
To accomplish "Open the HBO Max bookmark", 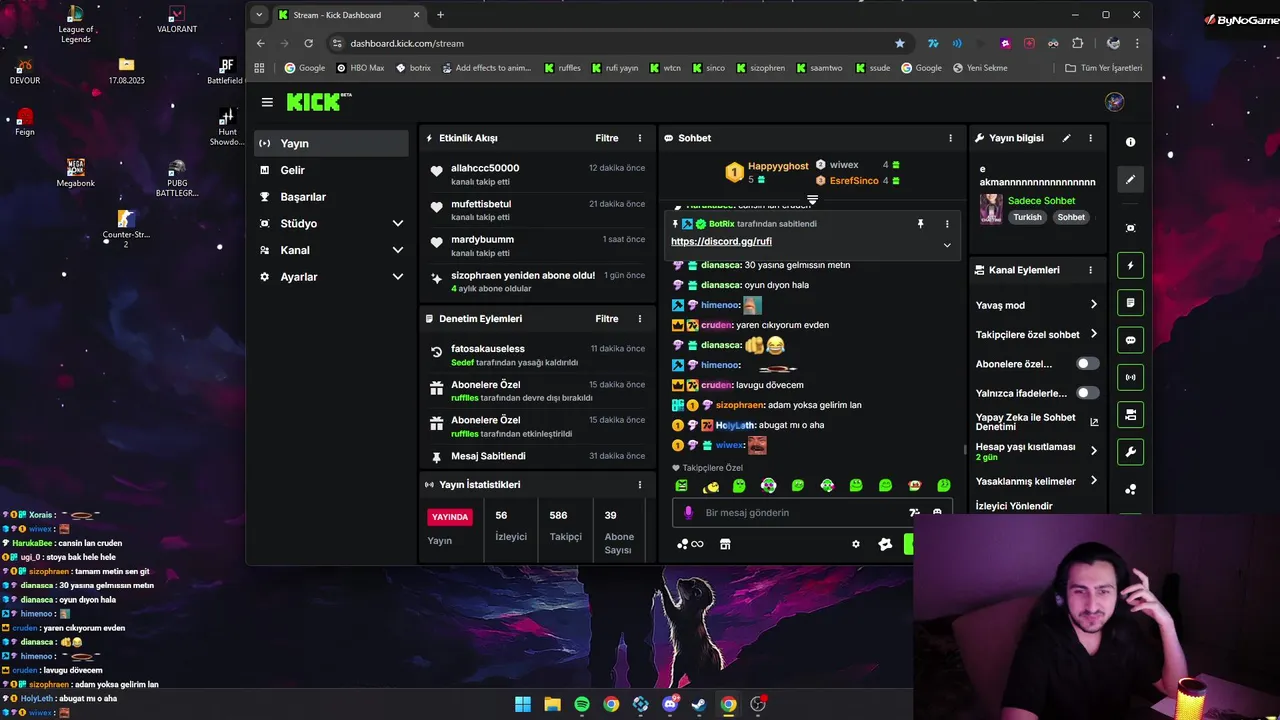I will pyautogui.click(x=360, y=68).
